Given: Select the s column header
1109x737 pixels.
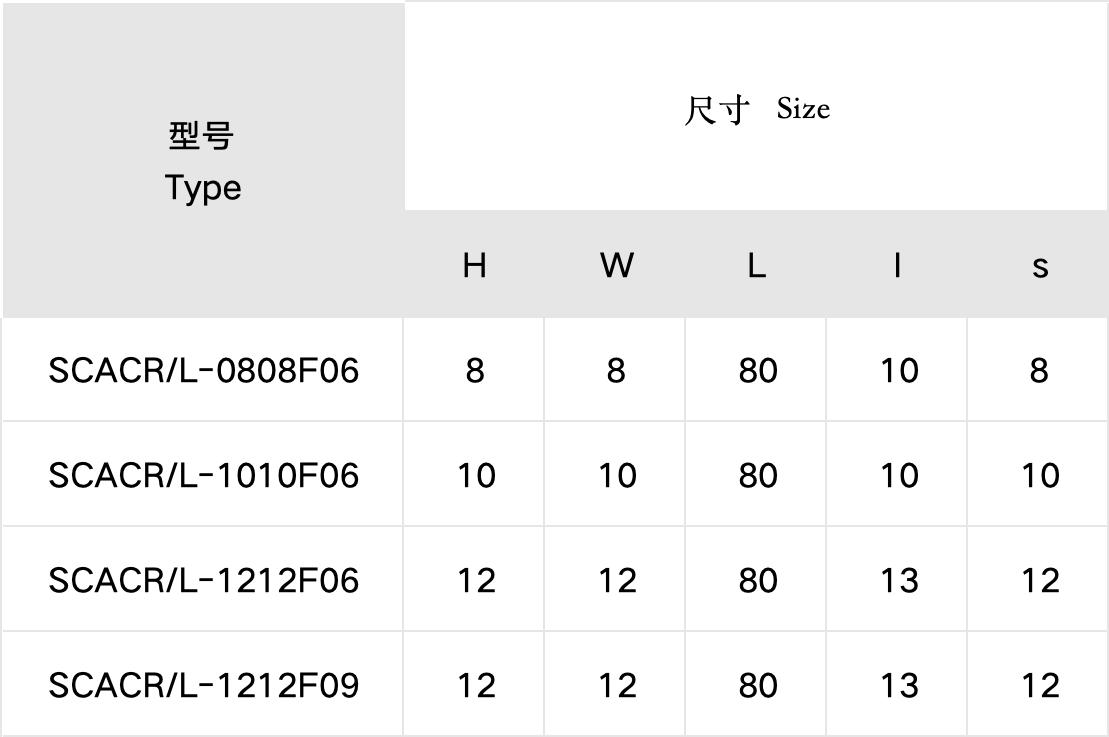Looking at the screenshot, I should pyautogui.click(x=1040, y=266).
